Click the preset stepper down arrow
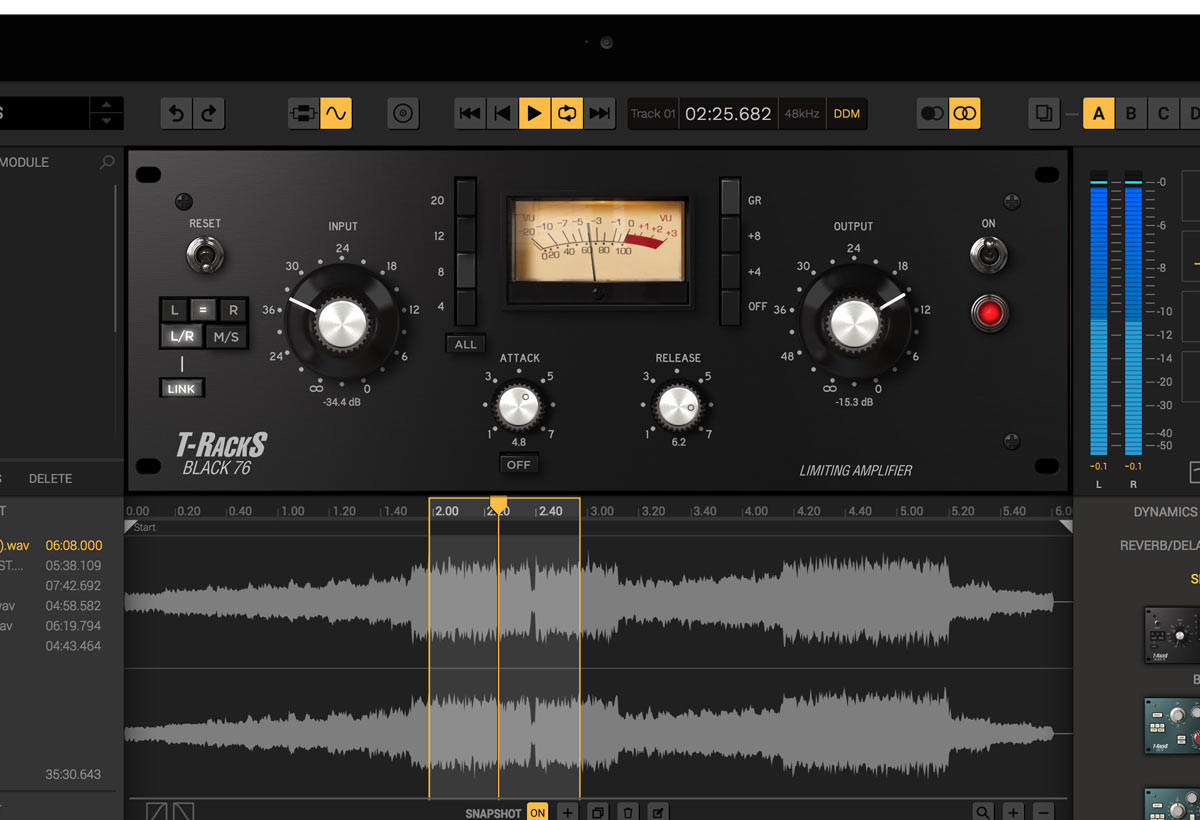Screen dimensions: 1200x820 point(106,121)
